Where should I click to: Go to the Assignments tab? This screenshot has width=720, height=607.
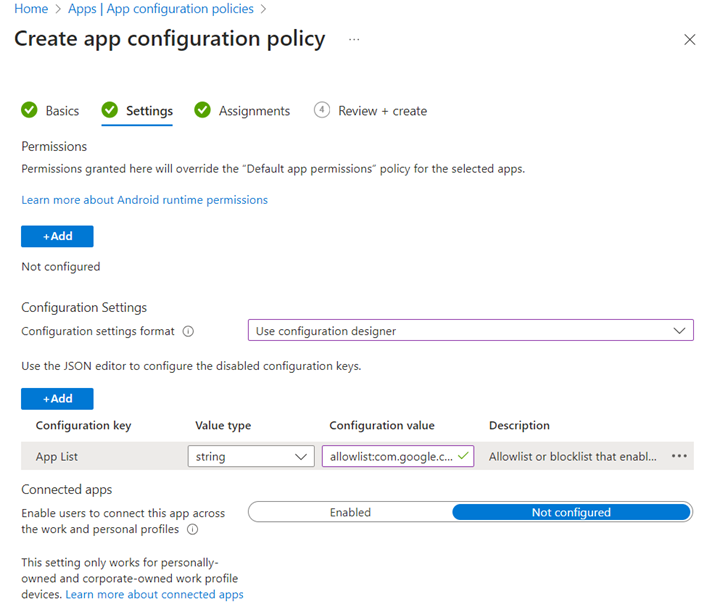click(x=254, y=111)
